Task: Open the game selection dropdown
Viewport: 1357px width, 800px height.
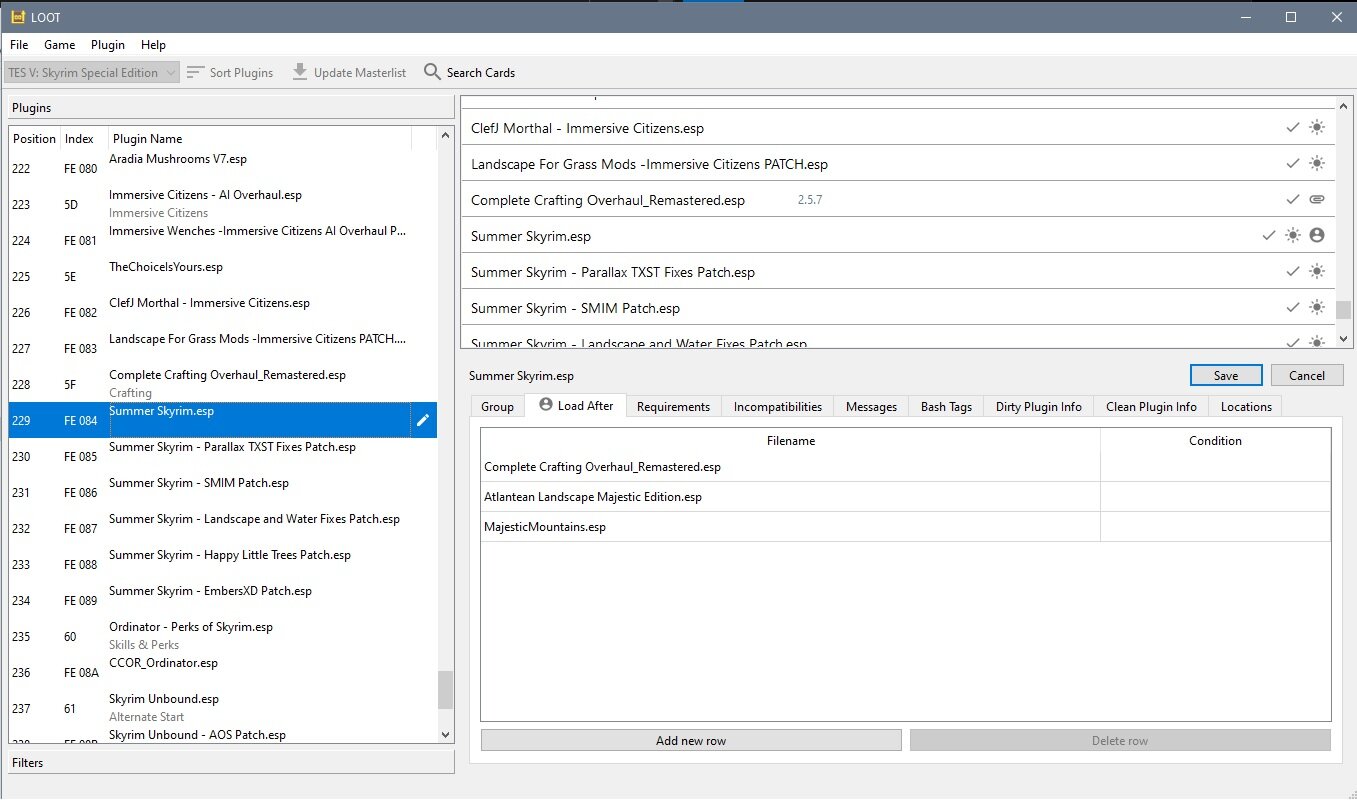Action: click(92, 72)
